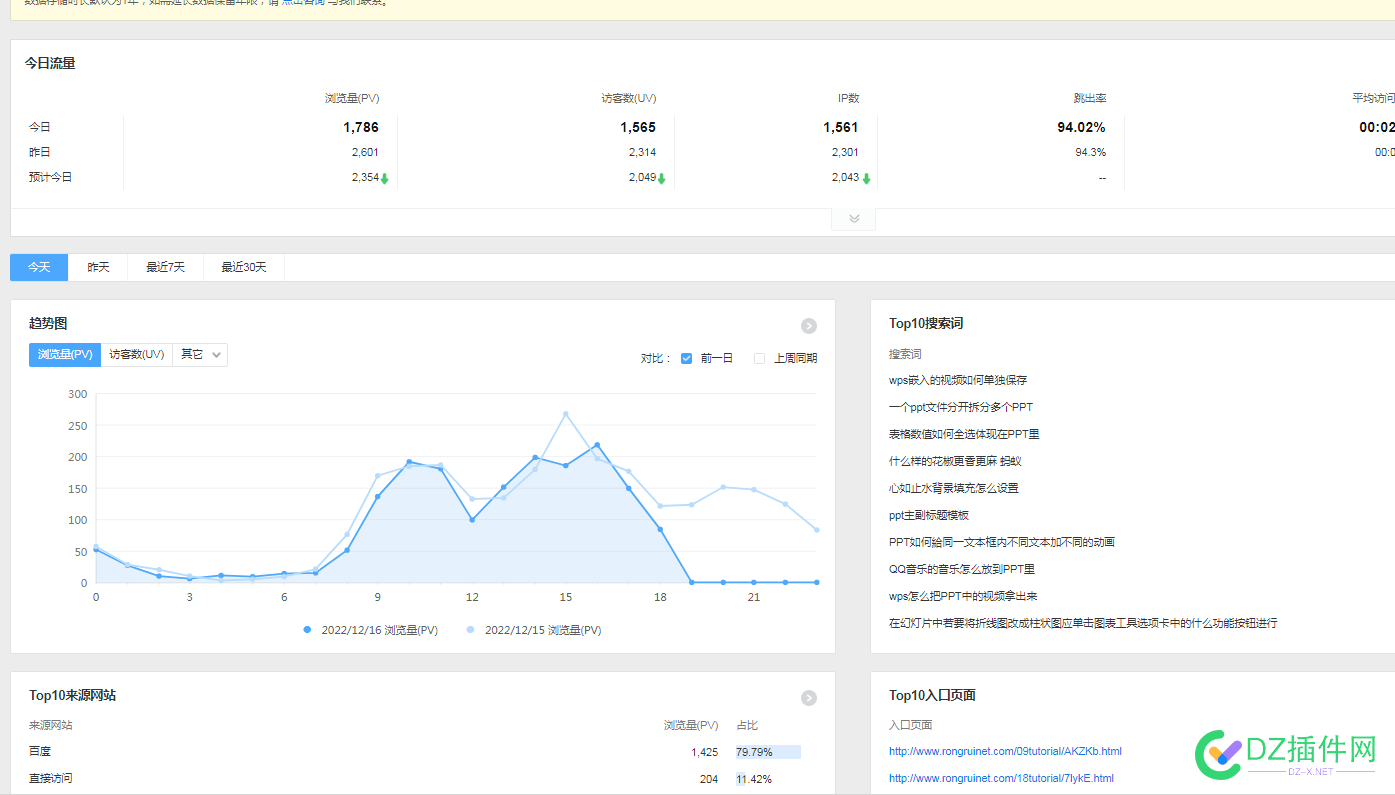Click 访客数(UV) column header in traffic table
Image resolution: width=1395 pixels, height=795 pixels.
pos(629,98)
